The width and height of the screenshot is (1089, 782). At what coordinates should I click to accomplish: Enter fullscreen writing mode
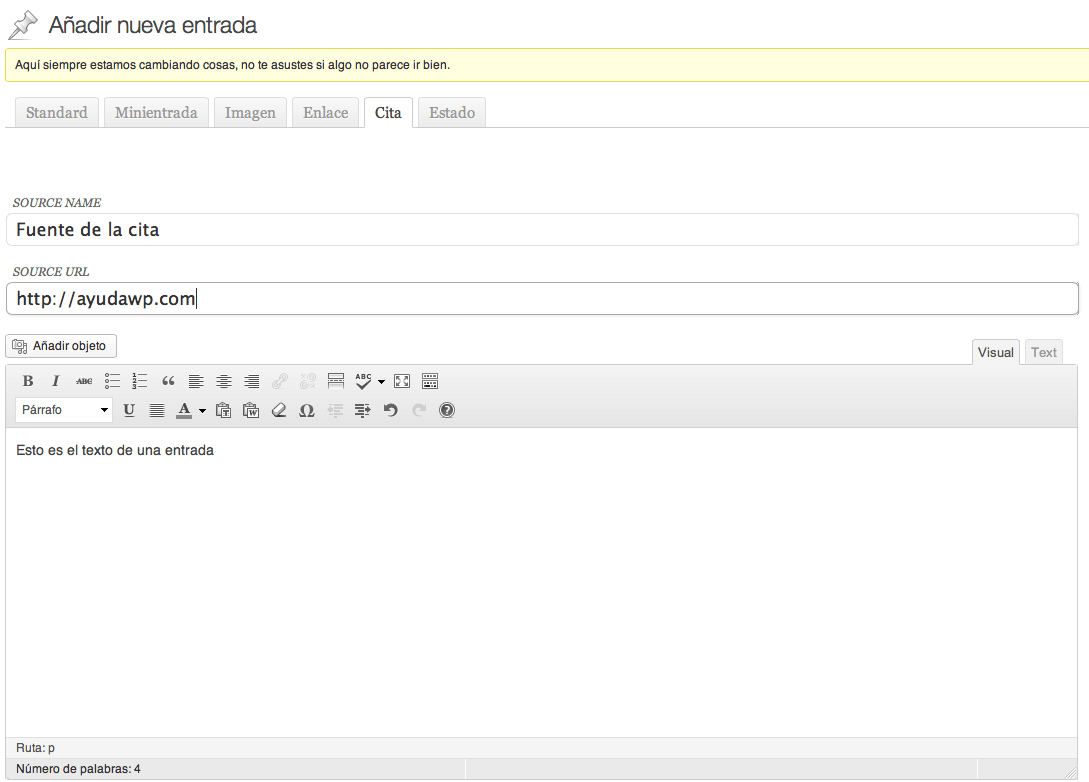pyautogui.click(x=402, y=381)
